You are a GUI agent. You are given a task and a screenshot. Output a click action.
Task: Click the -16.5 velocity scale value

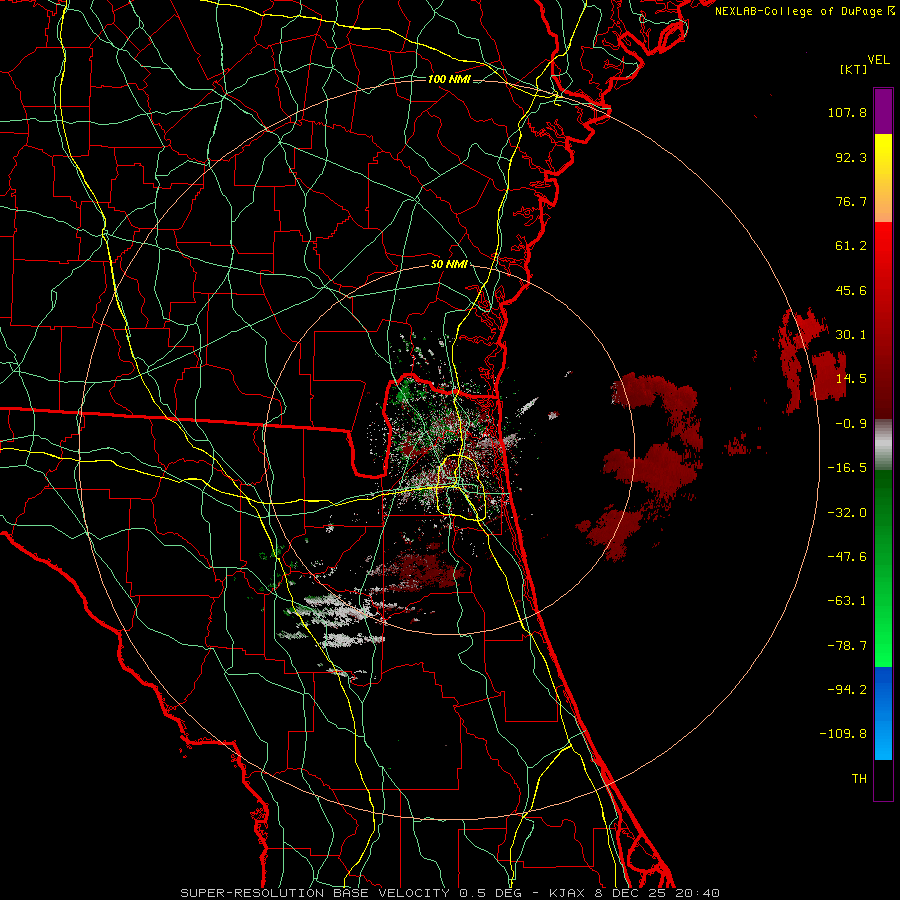(x=847, y=468)
